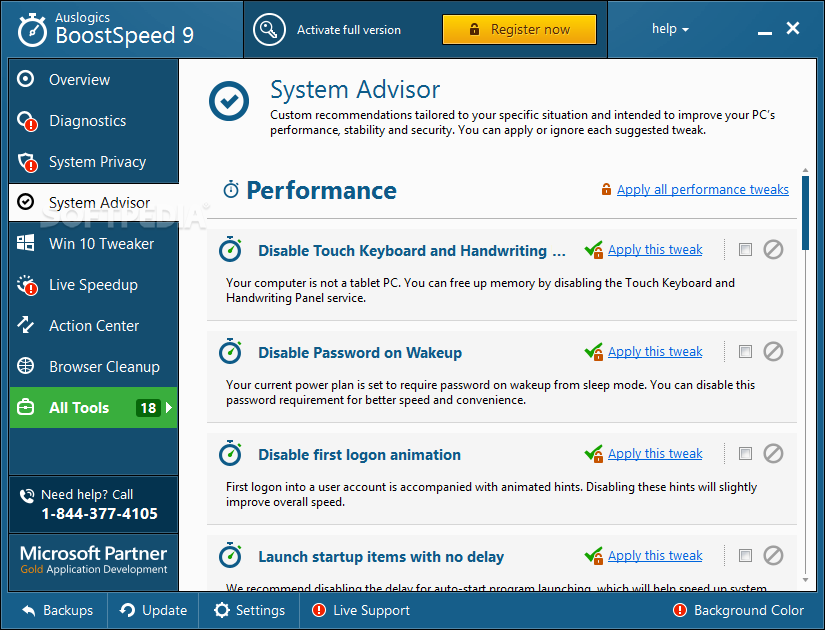
Task: Click the scrollbar down arrow
Action: coord(806,580)
